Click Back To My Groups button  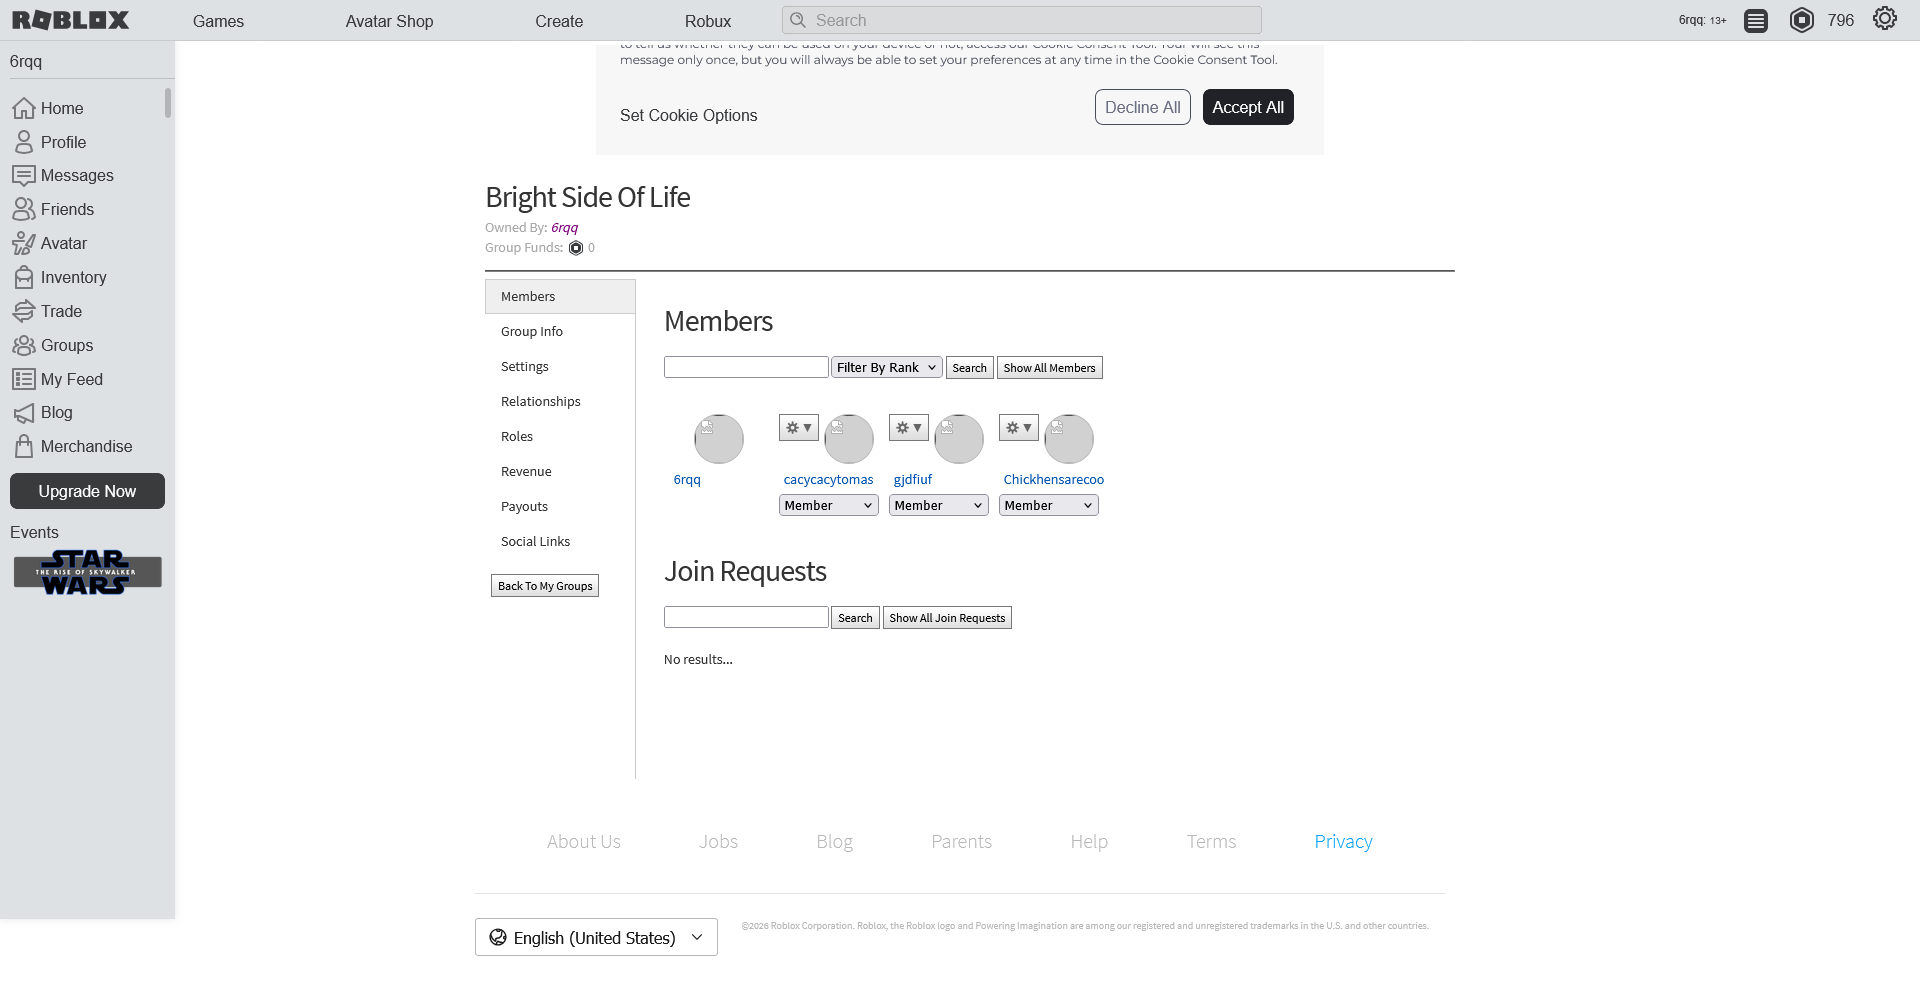pyautogui.click(x=545, y=586)
